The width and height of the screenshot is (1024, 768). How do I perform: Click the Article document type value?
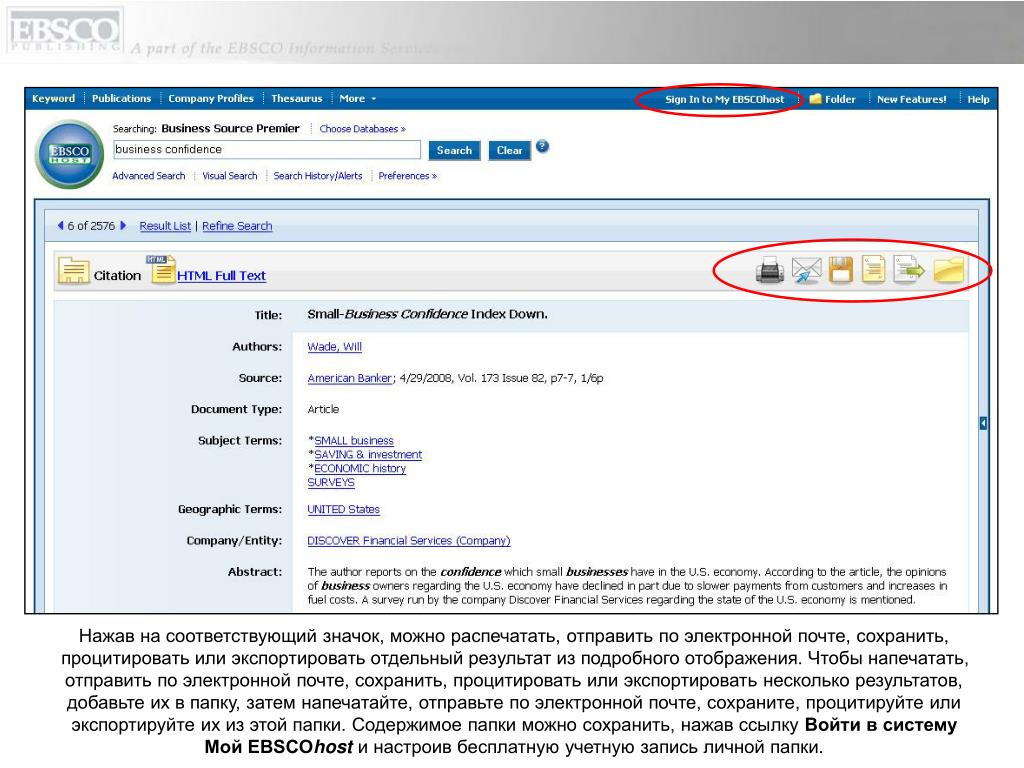coord(323,409)
